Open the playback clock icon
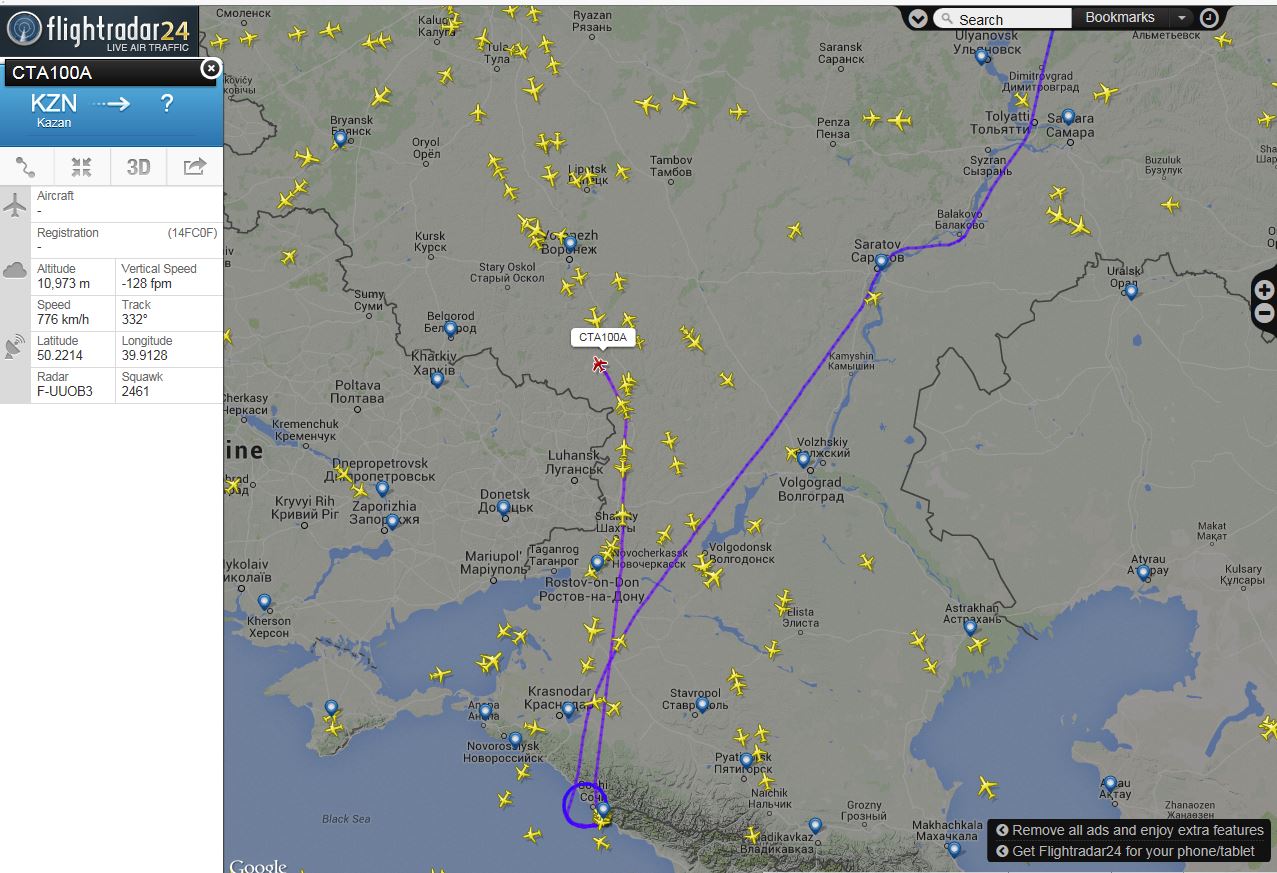 (x=1209, y=18)
